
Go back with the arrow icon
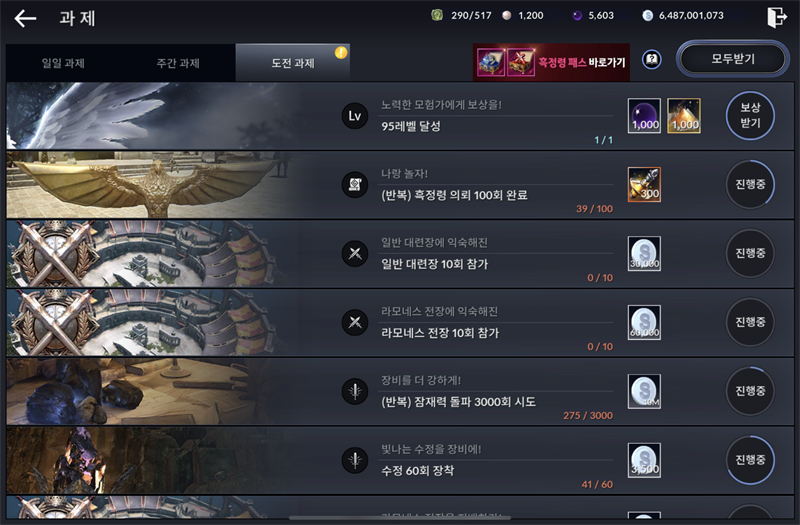(25, 18)
